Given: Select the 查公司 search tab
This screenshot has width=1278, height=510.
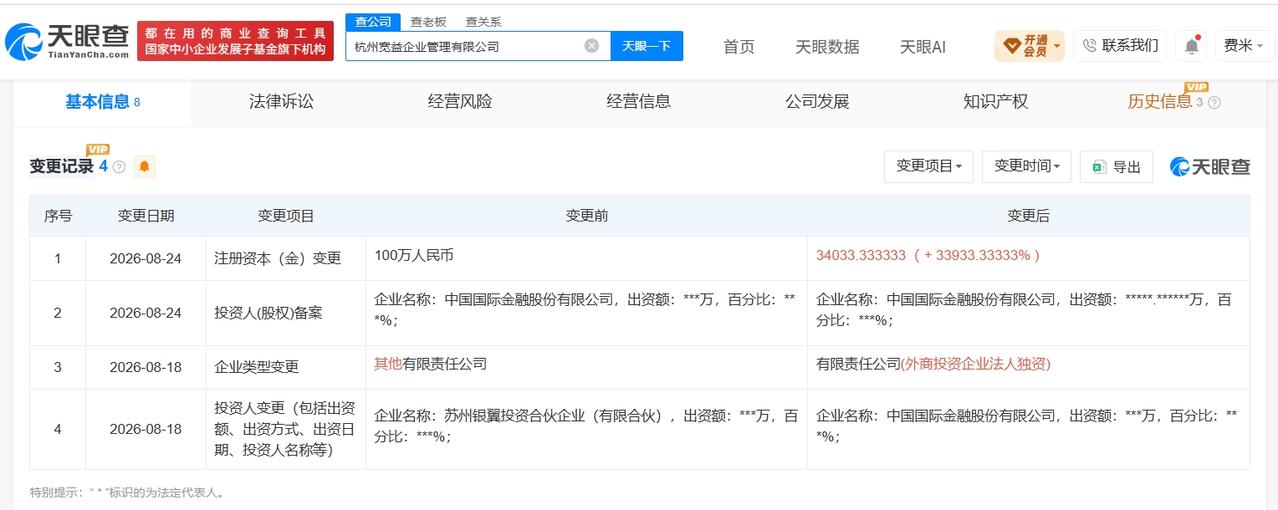Looking at the screenshot, I should click(x=373, y=22).
